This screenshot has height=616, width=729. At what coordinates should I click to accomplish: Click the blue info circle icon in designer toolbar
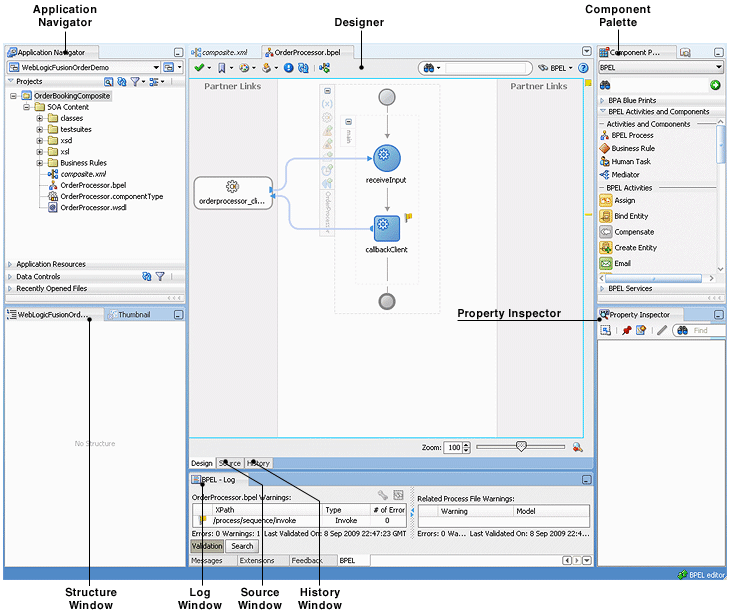click(288, 68)
